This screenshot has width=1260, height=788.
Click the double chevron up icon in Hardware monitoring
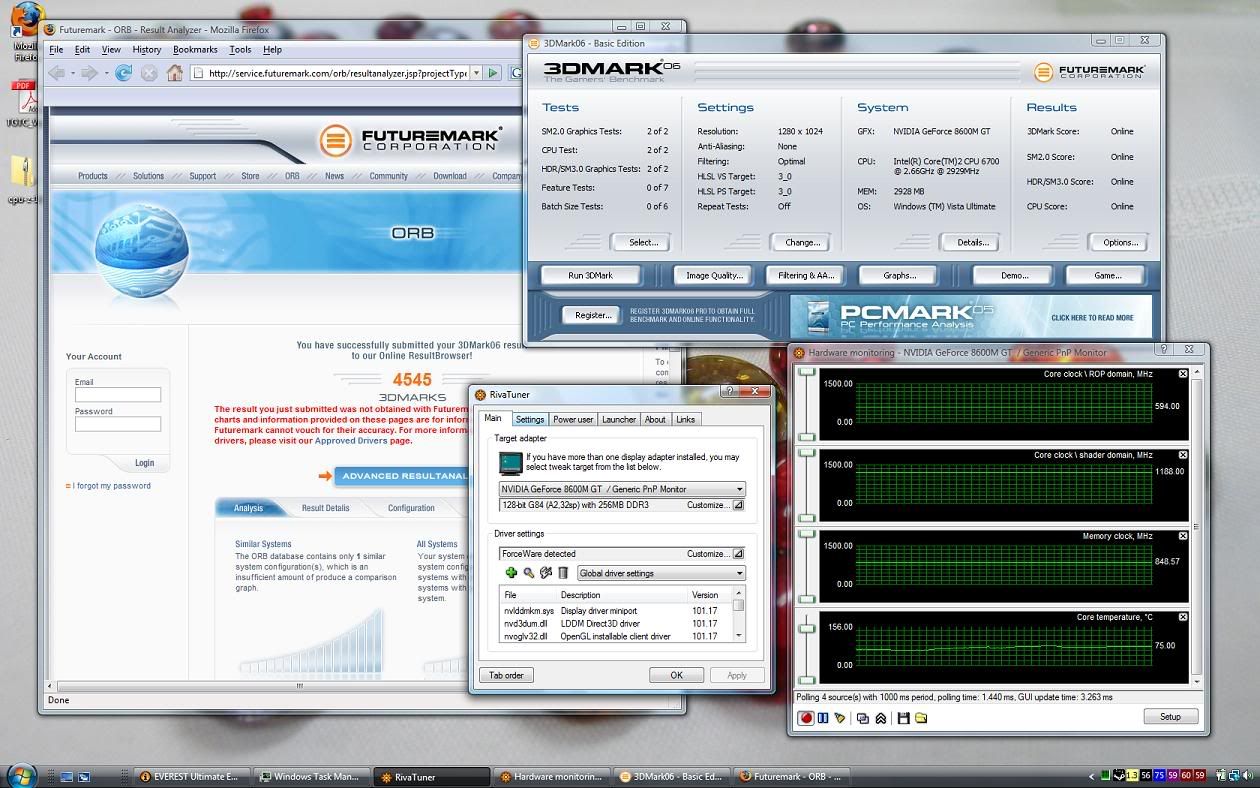[x=881, y=717]
